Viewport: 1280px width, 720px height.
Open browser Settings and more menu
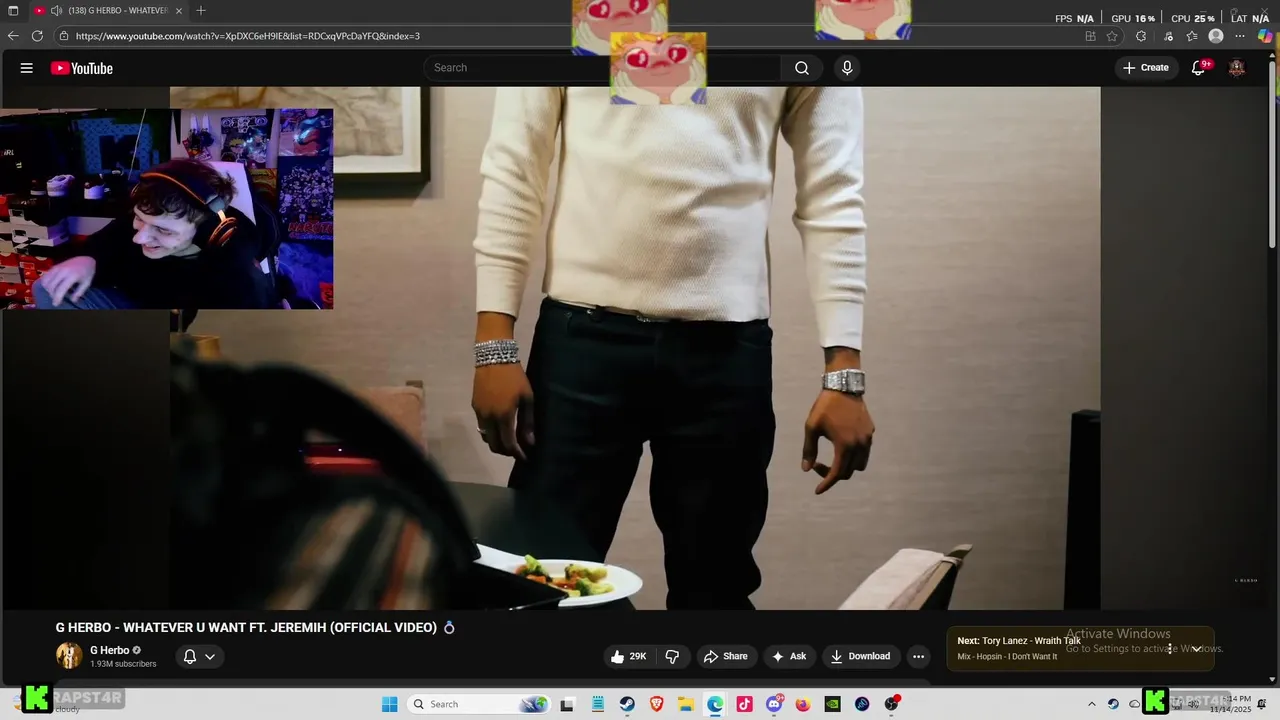tap(1240, 36)
